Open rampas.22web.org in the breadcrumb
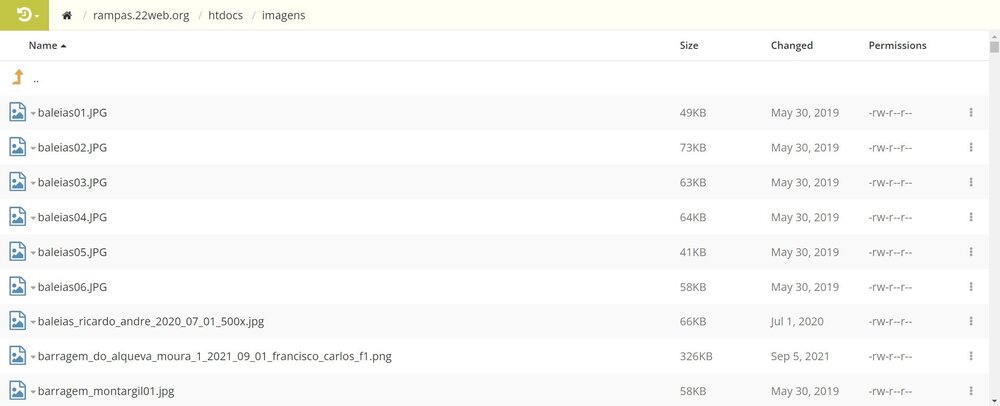The image size is (1000, 406). (x=141, y=15)
